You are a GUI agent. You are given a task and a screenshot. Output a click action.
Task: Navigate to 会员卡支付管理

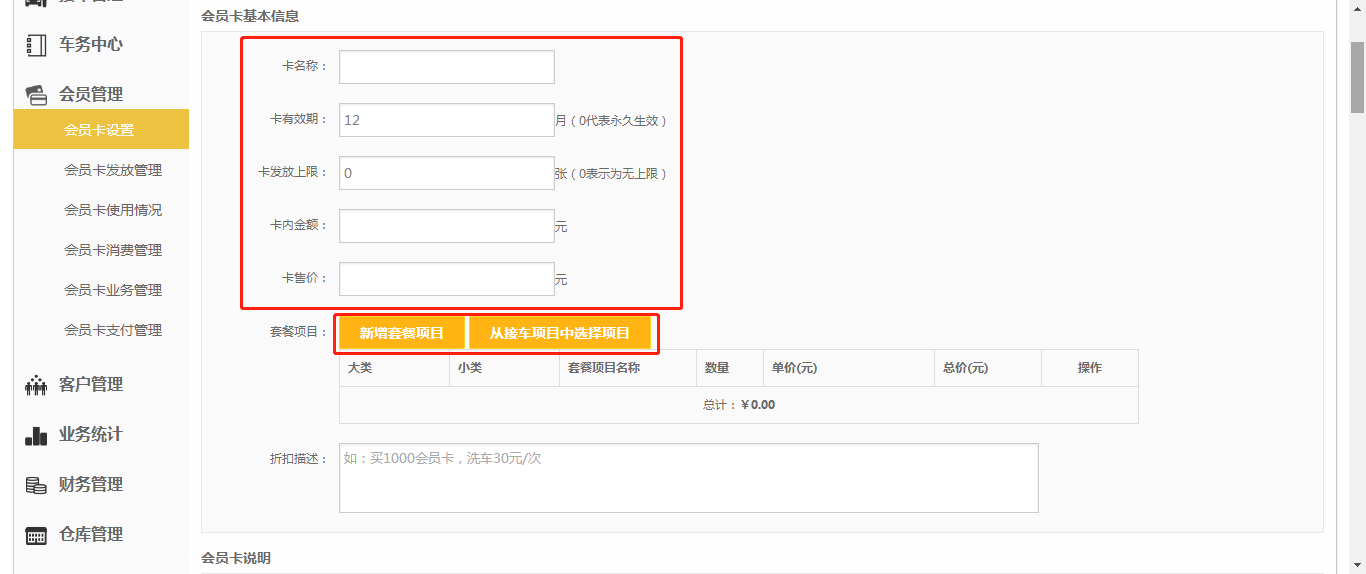pos(113,330)
